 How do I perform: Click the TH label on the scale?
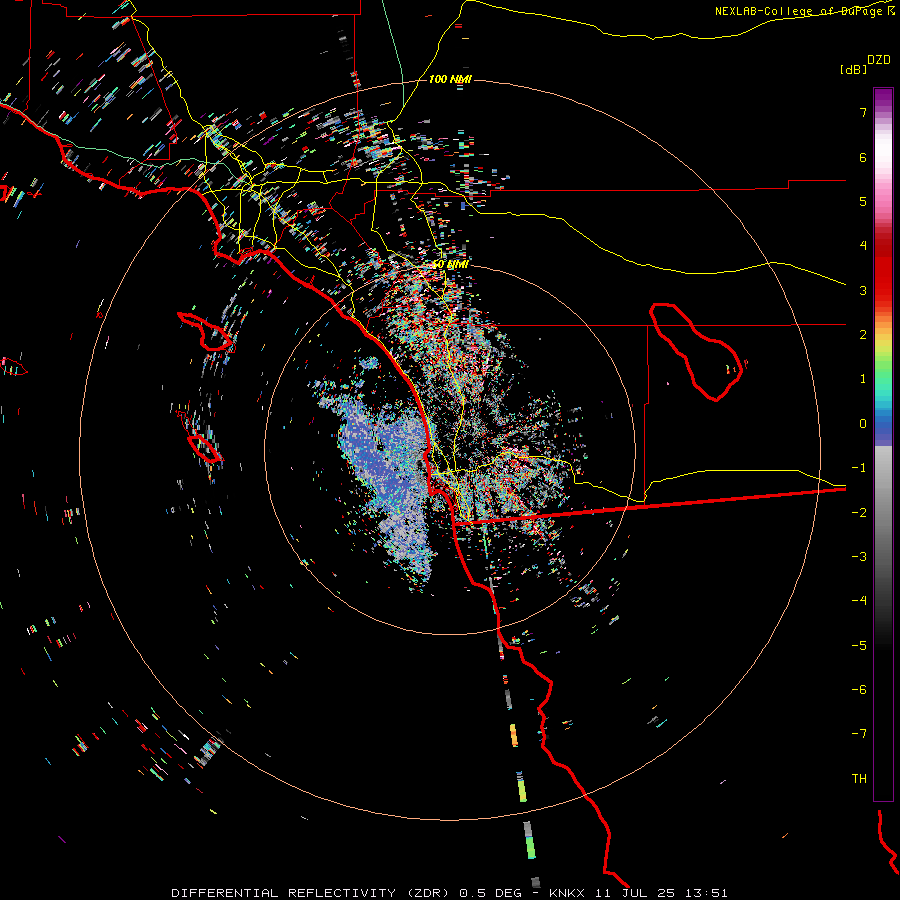pyautogui.click(x=859, y=779)
